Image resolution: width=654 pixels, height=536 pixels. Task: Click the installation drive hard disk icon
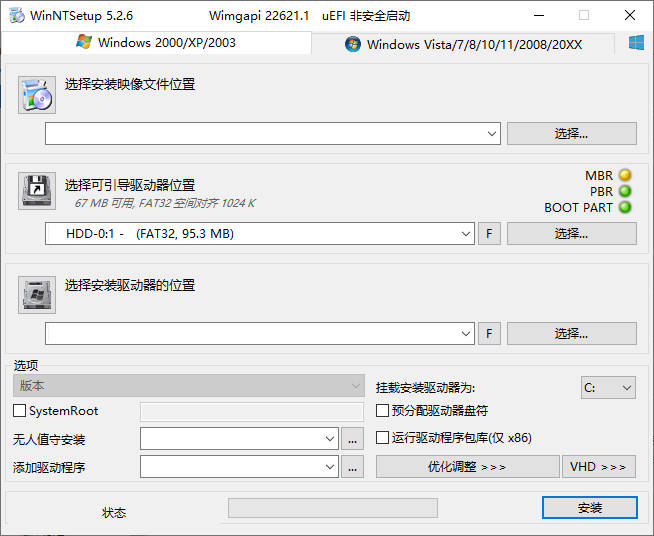coord(37,294)
